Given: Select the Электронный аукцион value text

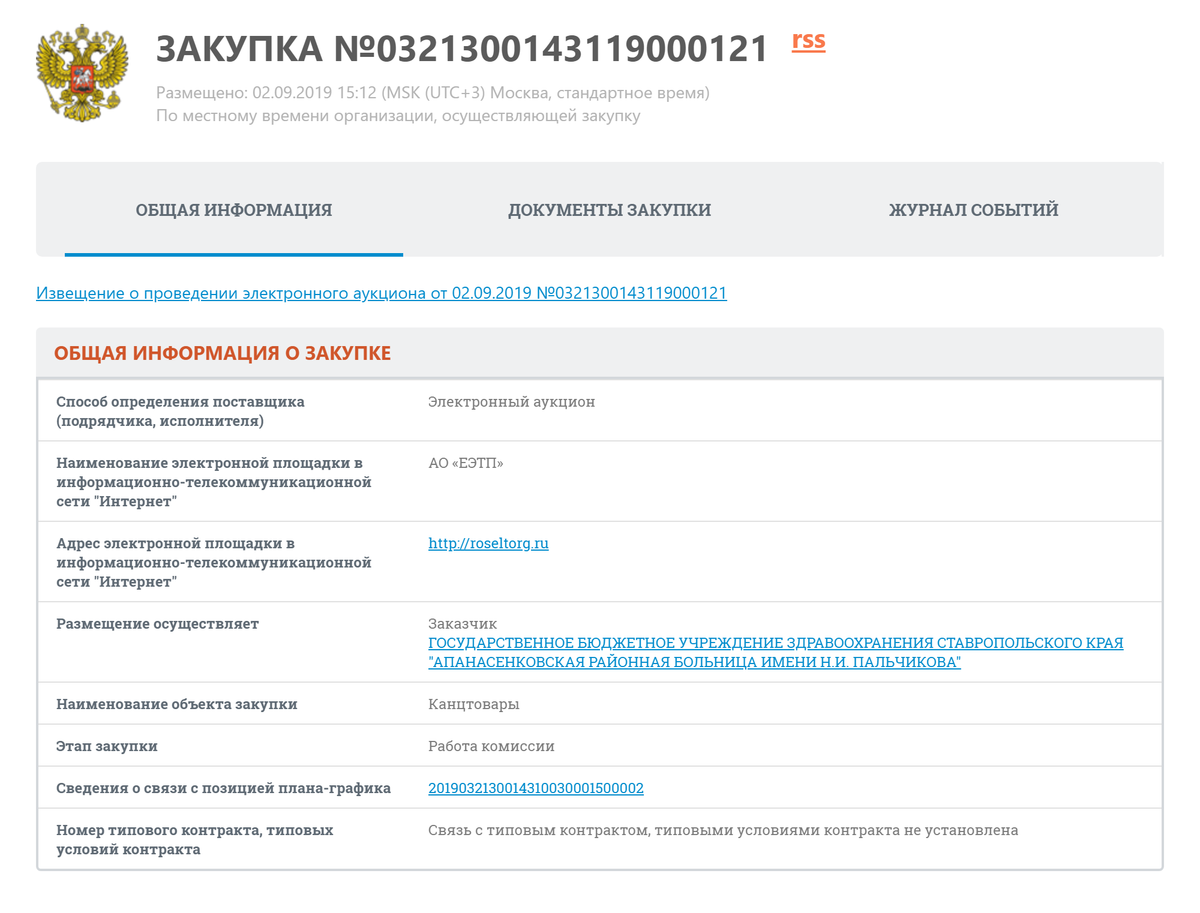Looking at the screenshot, I should tap(511, 402).
